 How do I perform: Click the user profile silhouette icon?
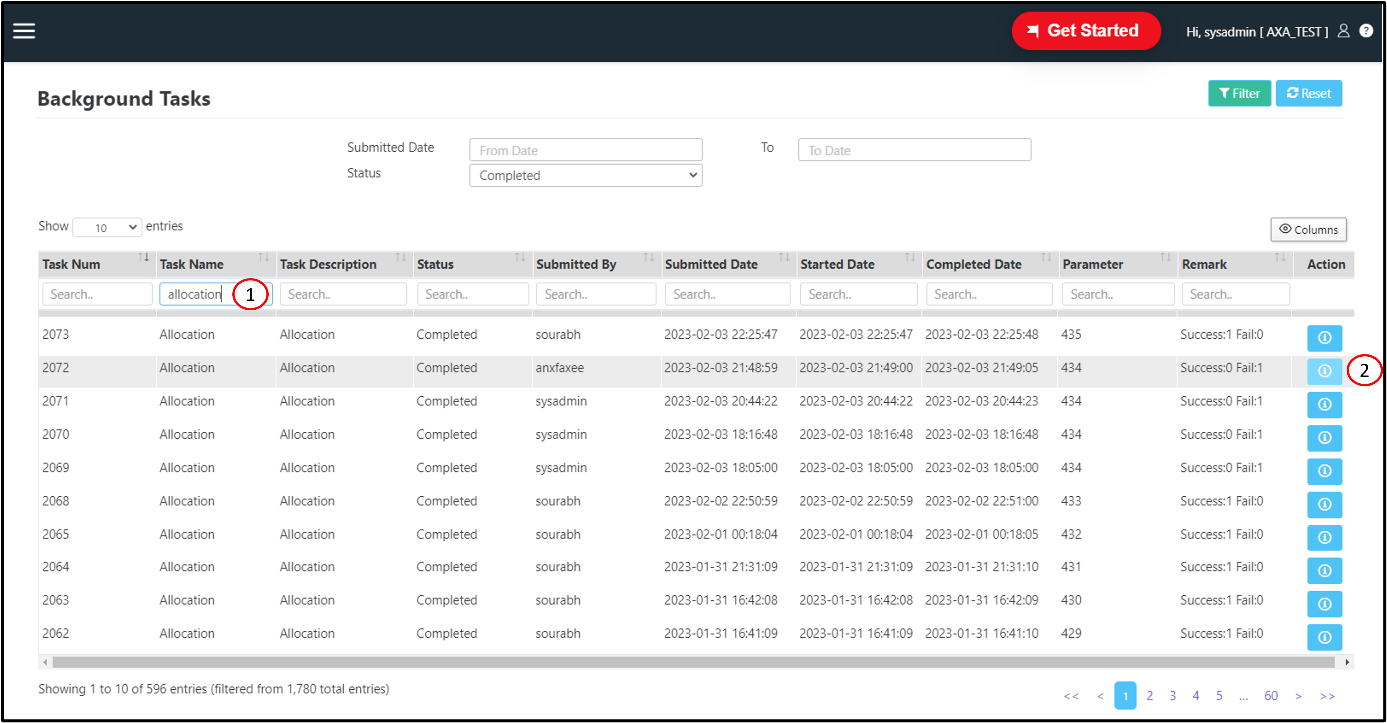click(1343, 31)
